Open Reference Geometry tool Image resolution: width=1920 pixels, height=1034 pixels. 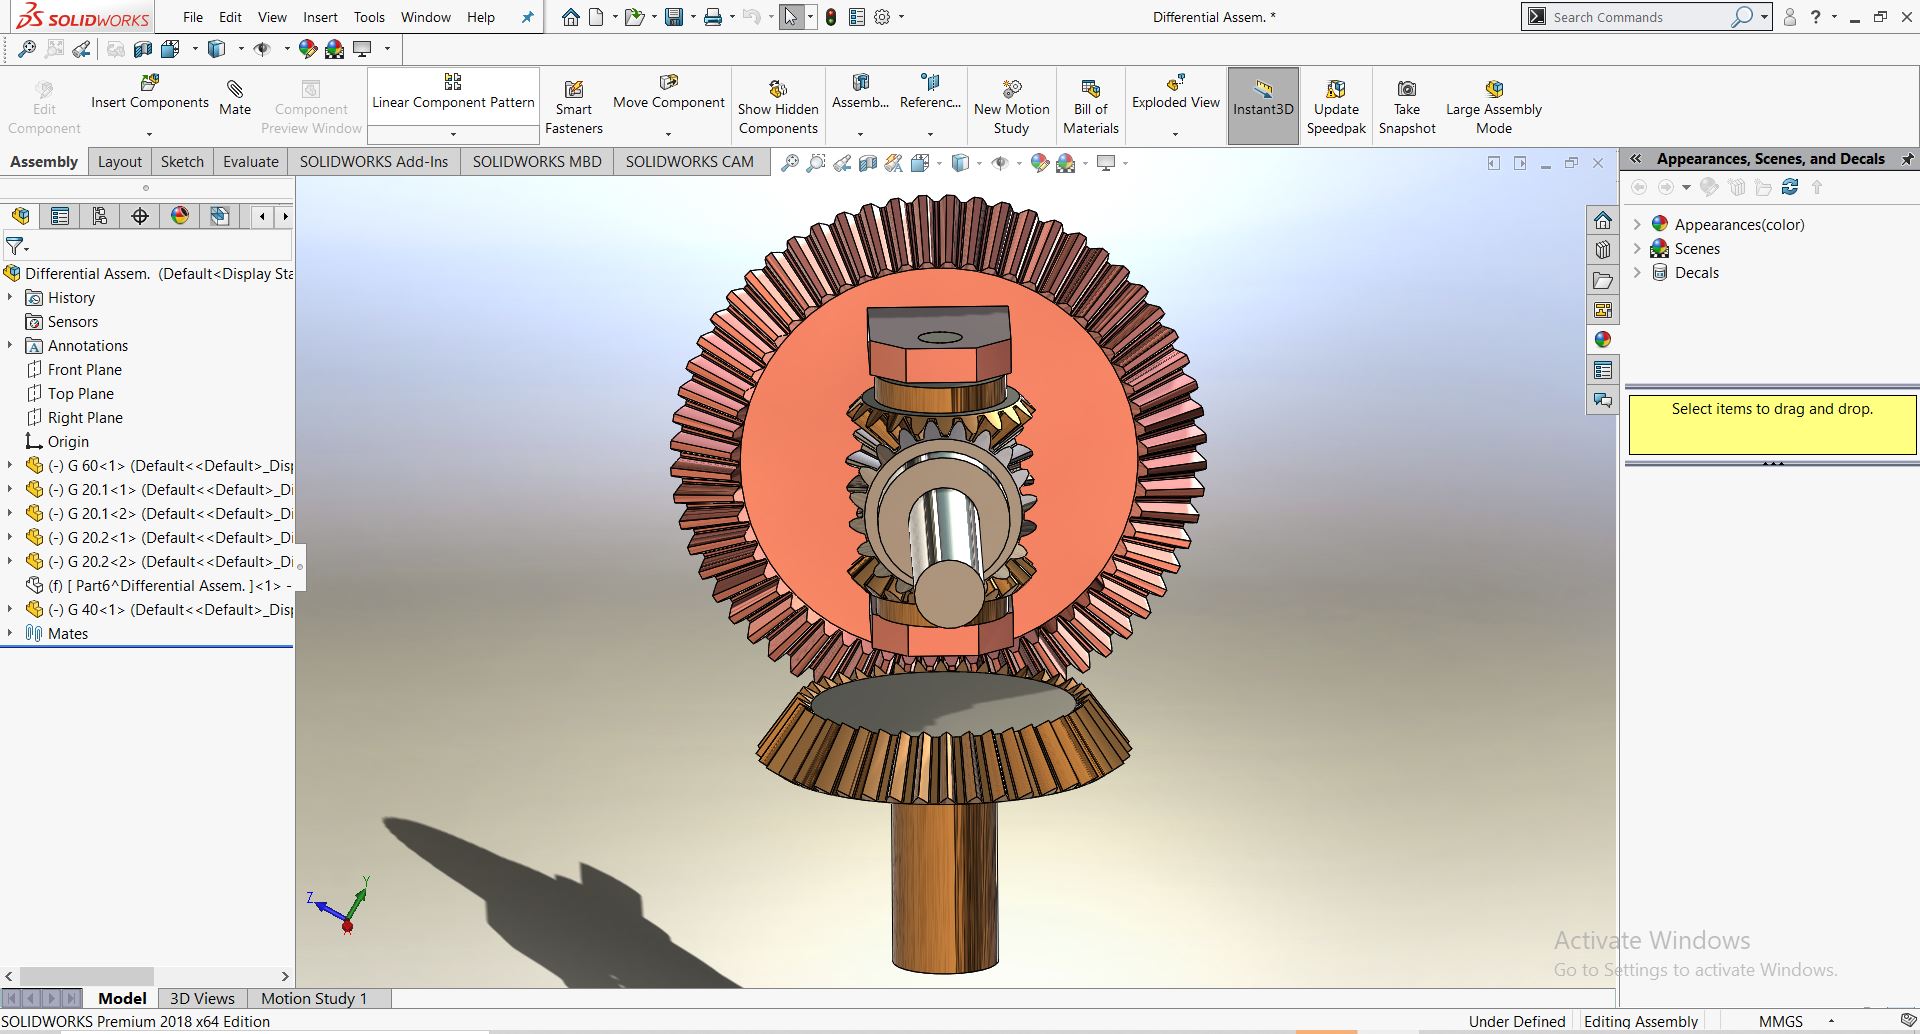[x=930, y=92]
